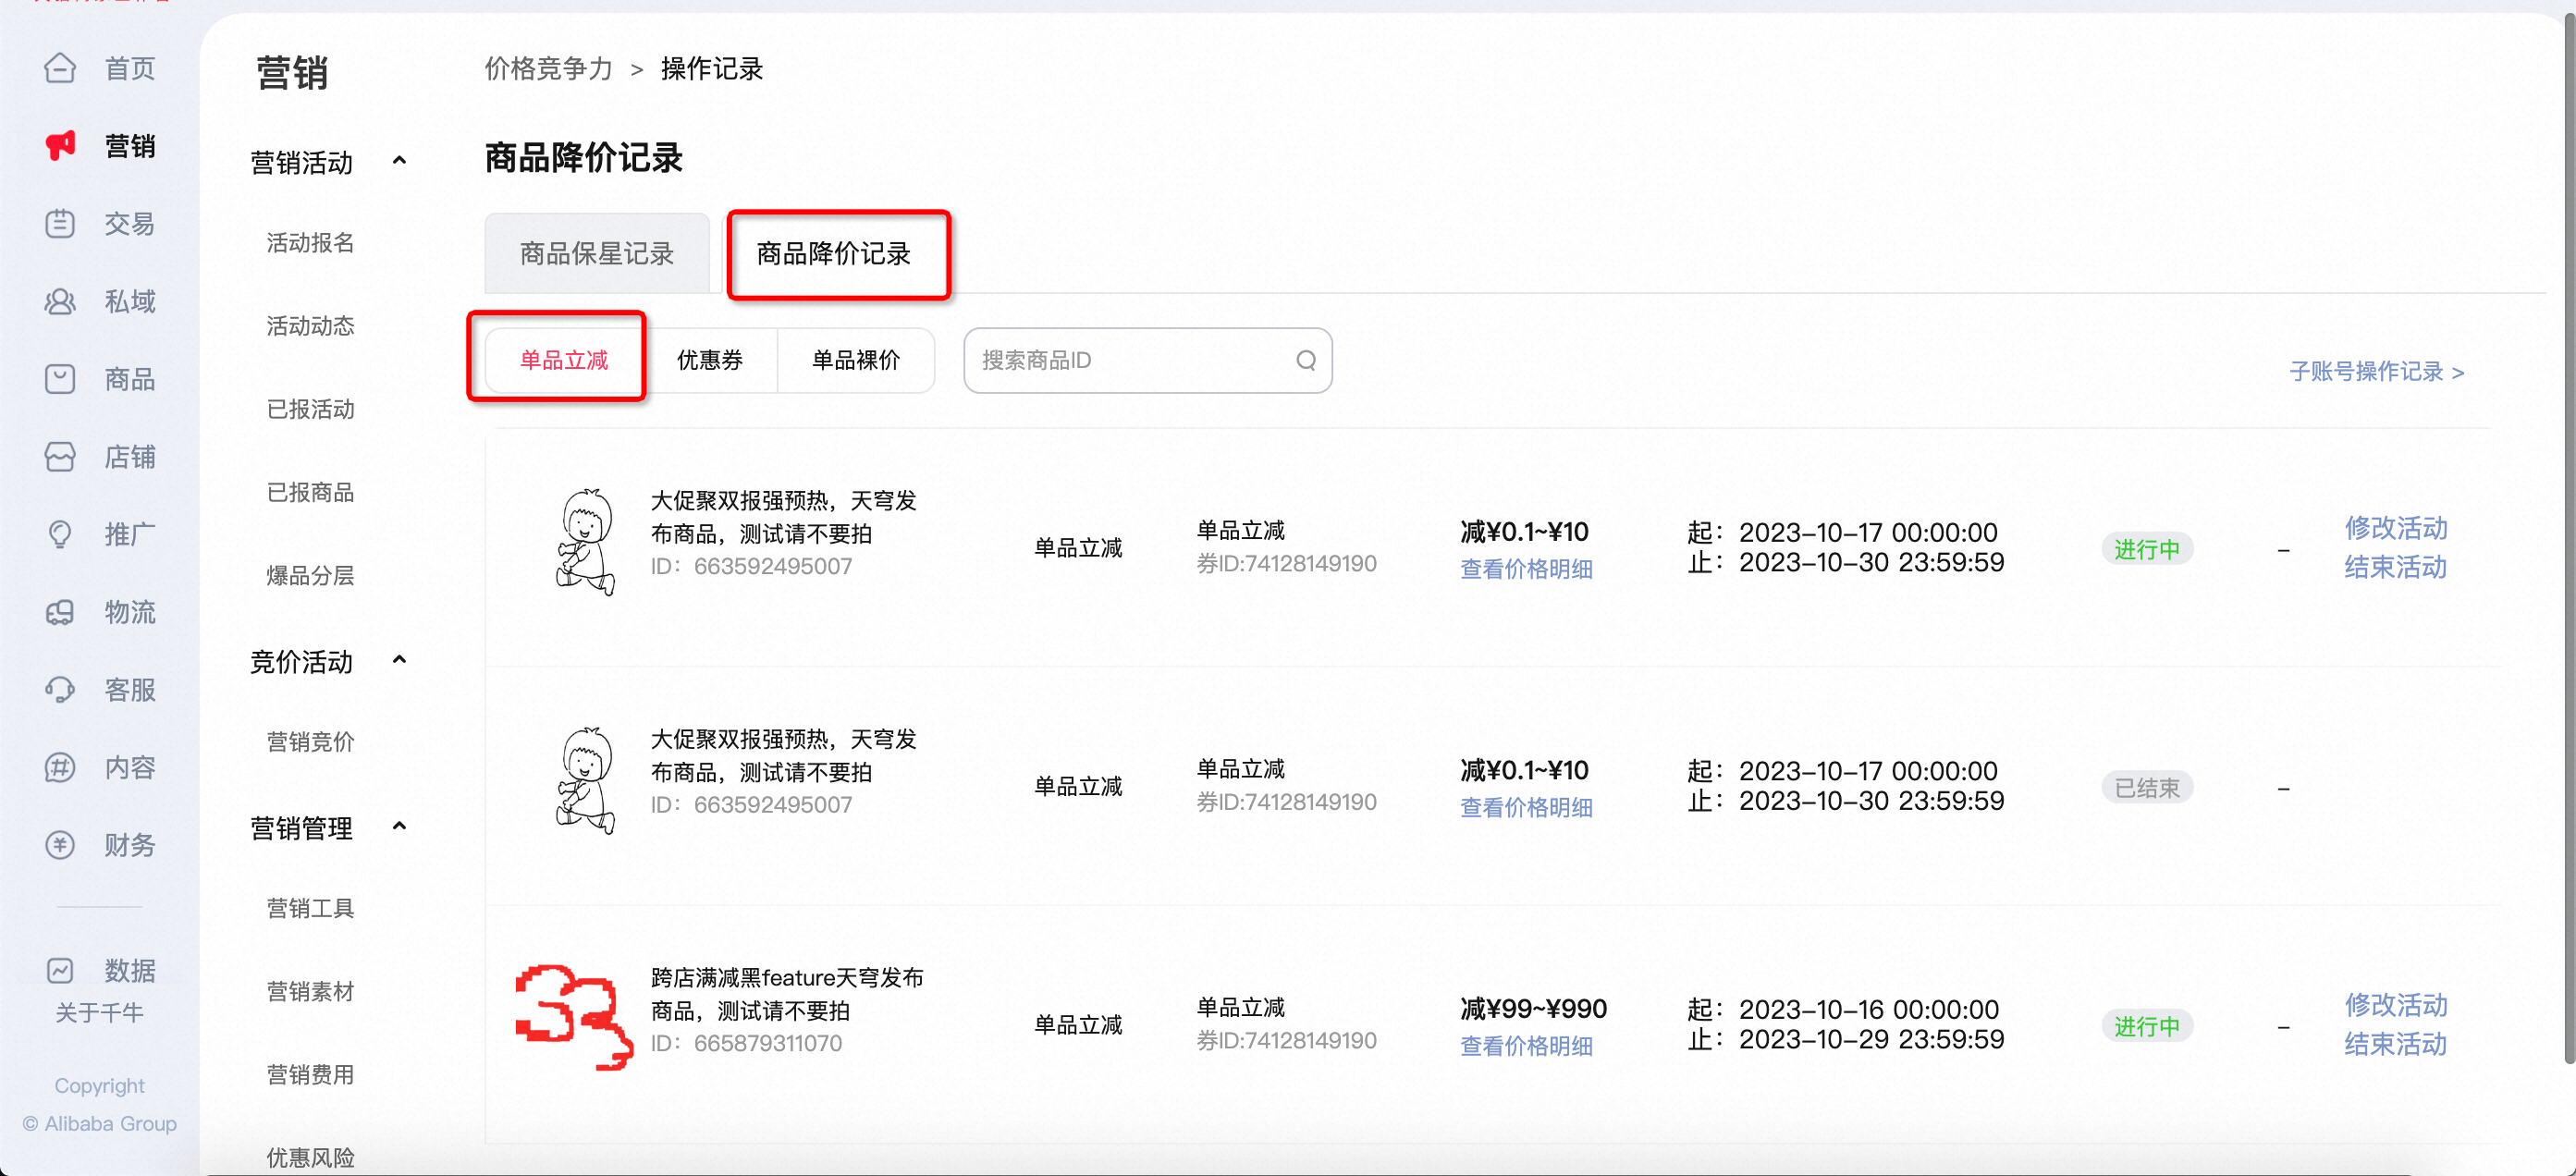This screenshot has height=1176, width=2576.
Task: Click the 客服 headset icon
Action: (60, 689)
